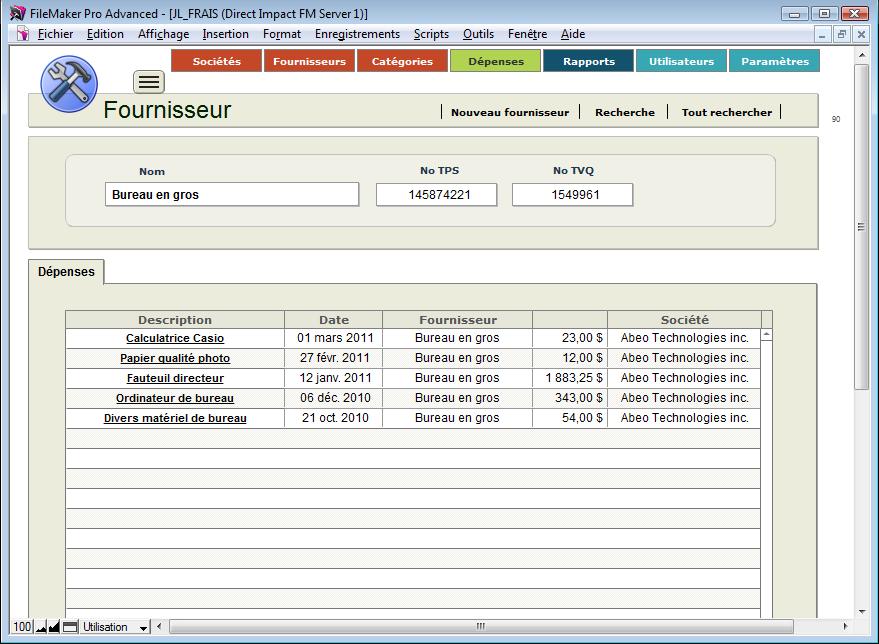Open the Utilisation mode dropdown
Image resolution: width=879 pixels, height=644 pixels.
tap(115, 627)
